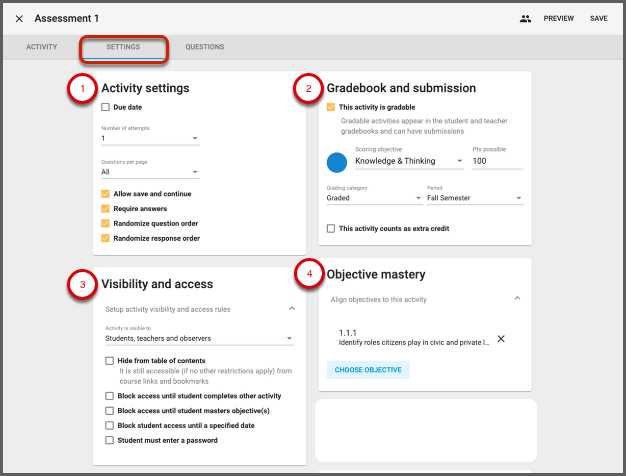Image resolution: width=626 pixels, height=476 pixels.
Task: Toggle Randomize question order checkbox
Action: 106,224
